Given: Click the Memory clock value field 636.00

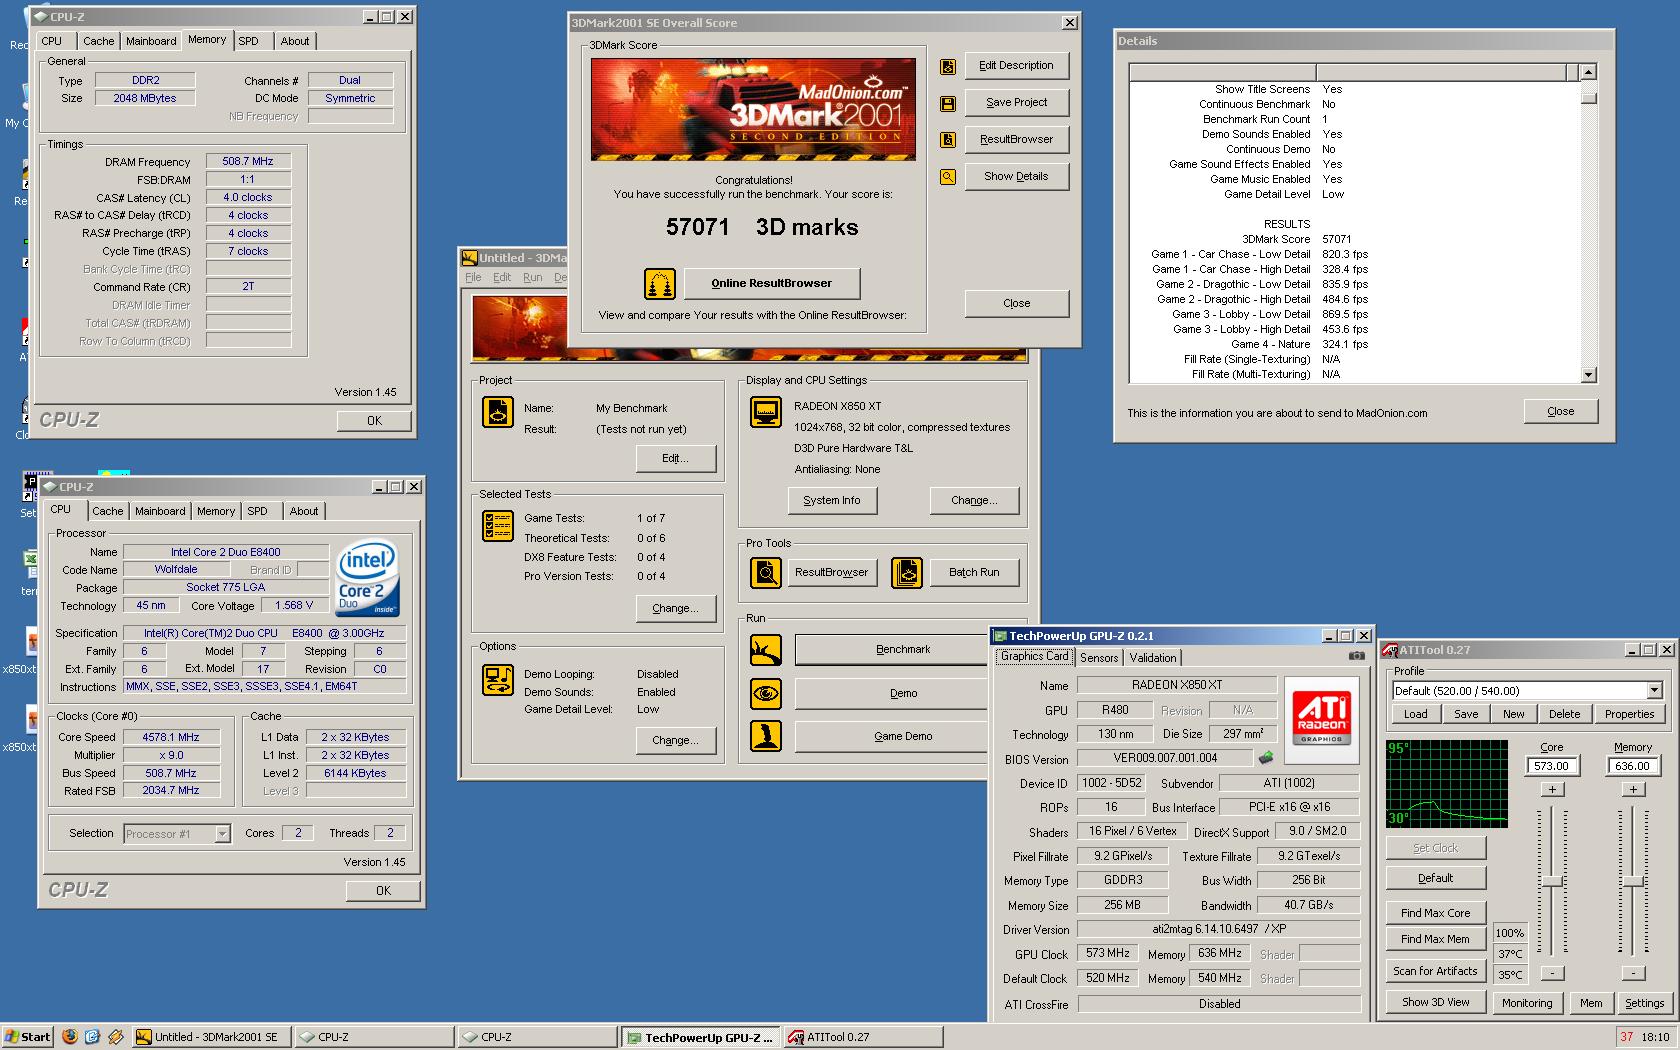Looking at the screenshot, I should click(1633, 766).
